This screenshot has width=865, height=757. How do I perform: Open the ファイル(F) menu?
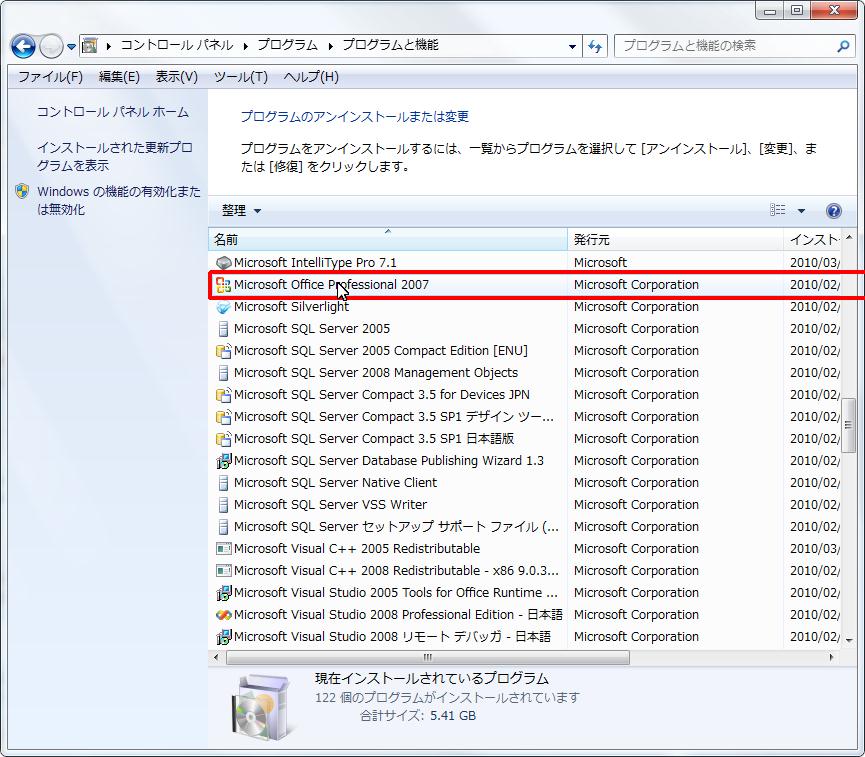50,77
